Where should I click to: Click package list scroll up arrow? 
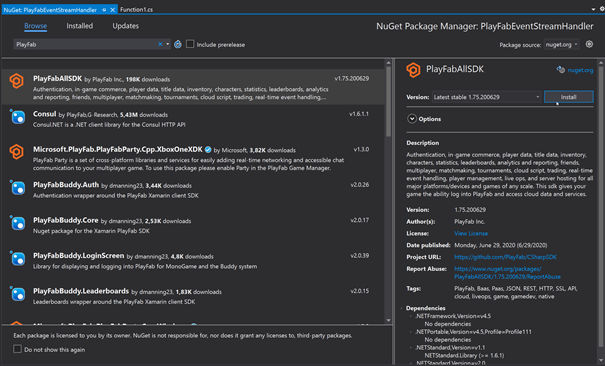coord(389,63)
